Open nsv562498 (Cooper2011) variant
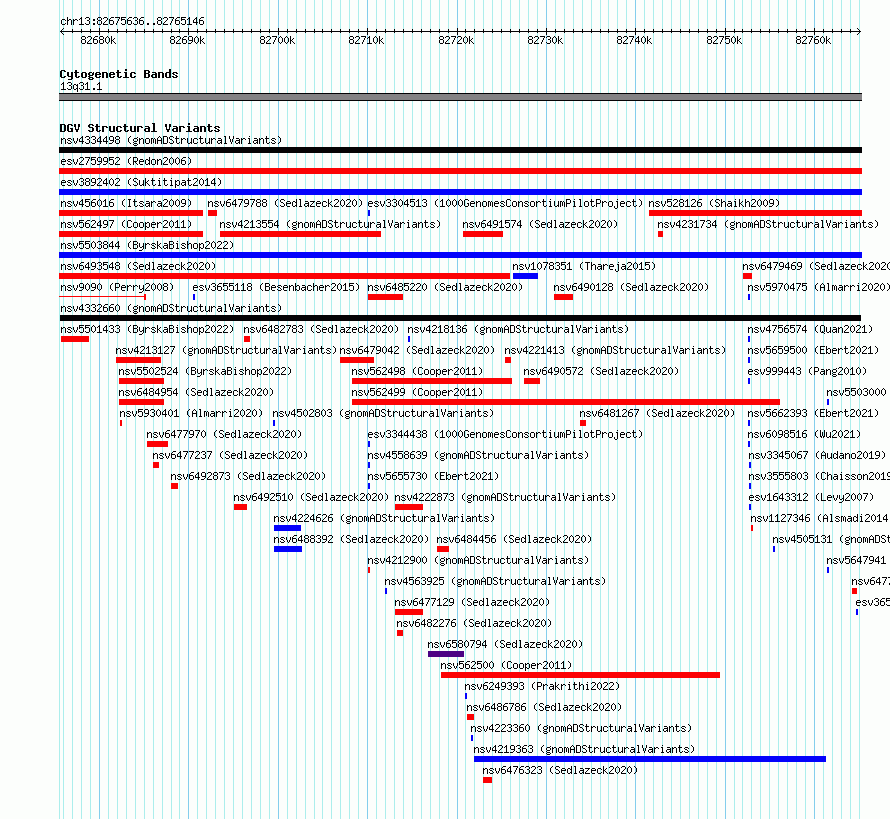The width and height of the screenshot is (890, 819). pos(417,371)
